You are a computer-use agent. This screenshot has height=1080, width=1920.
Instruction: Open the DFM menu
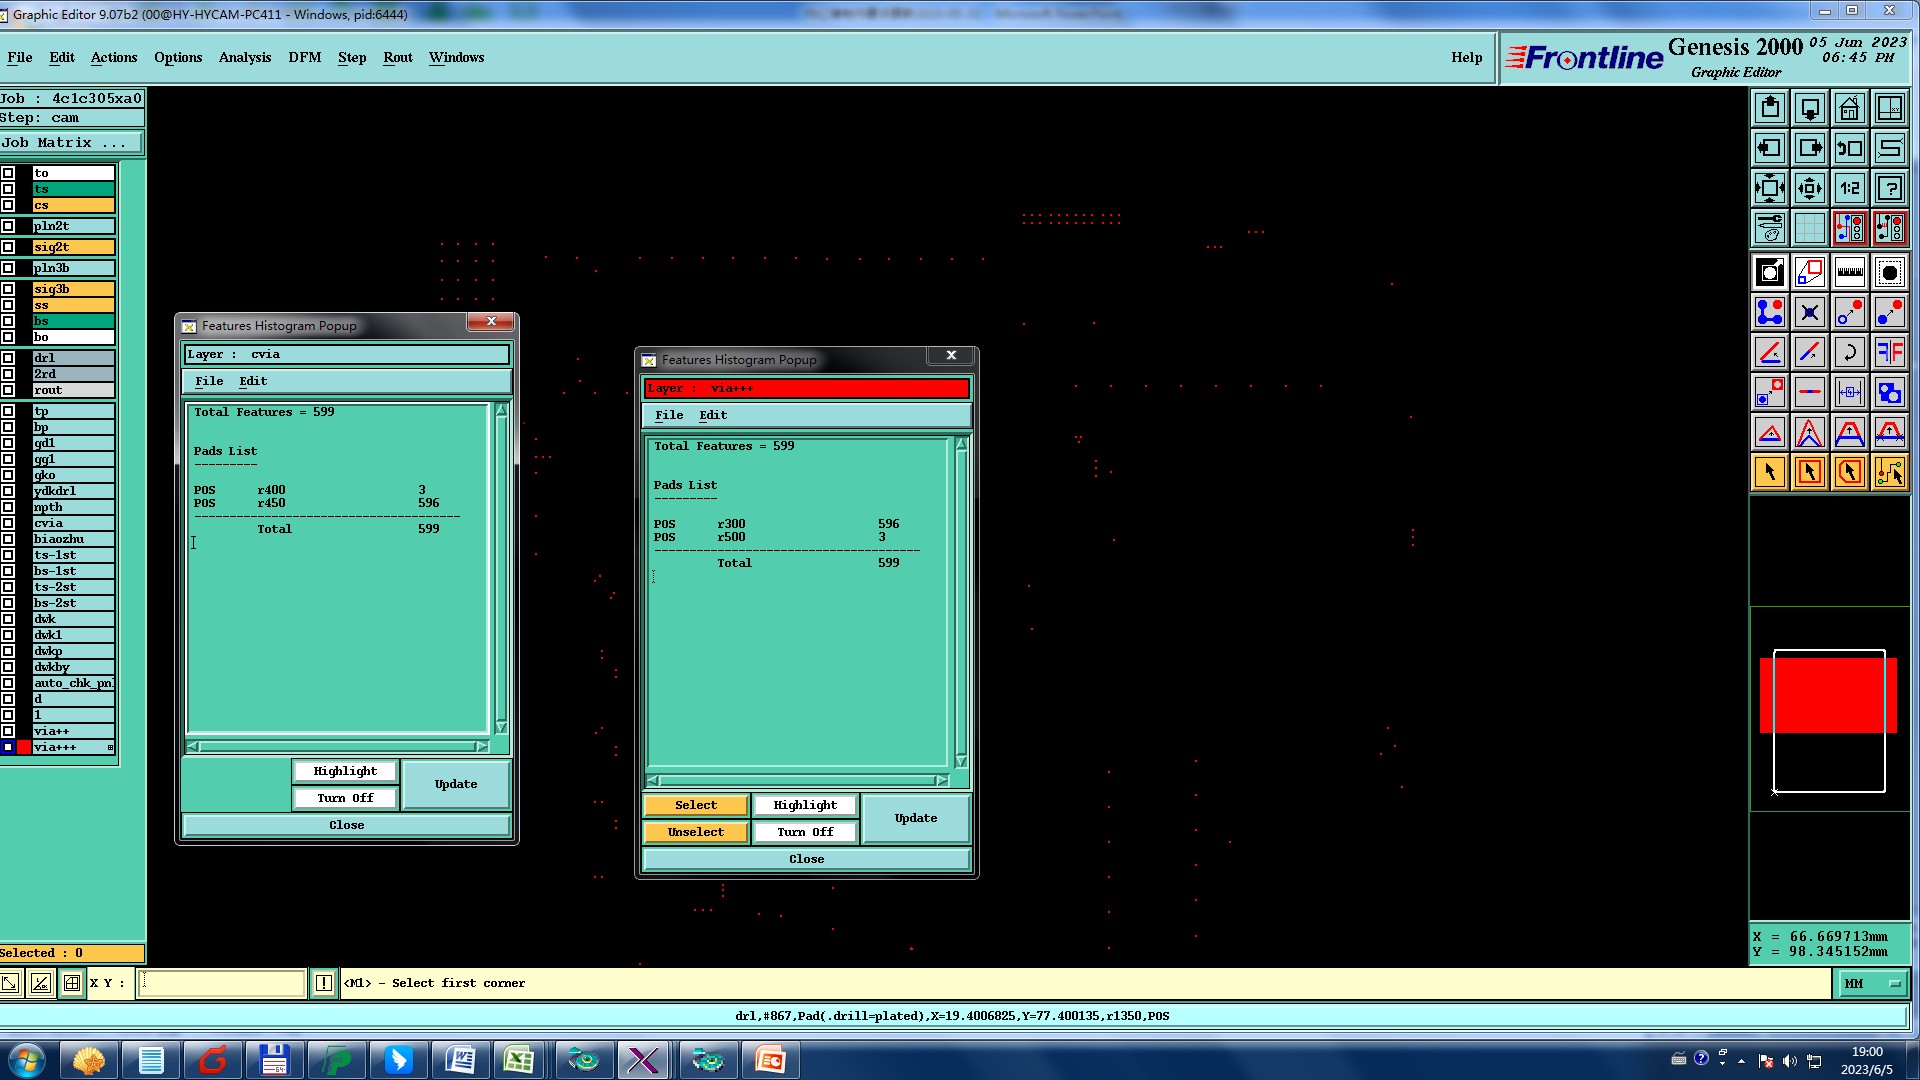[304, 57]
